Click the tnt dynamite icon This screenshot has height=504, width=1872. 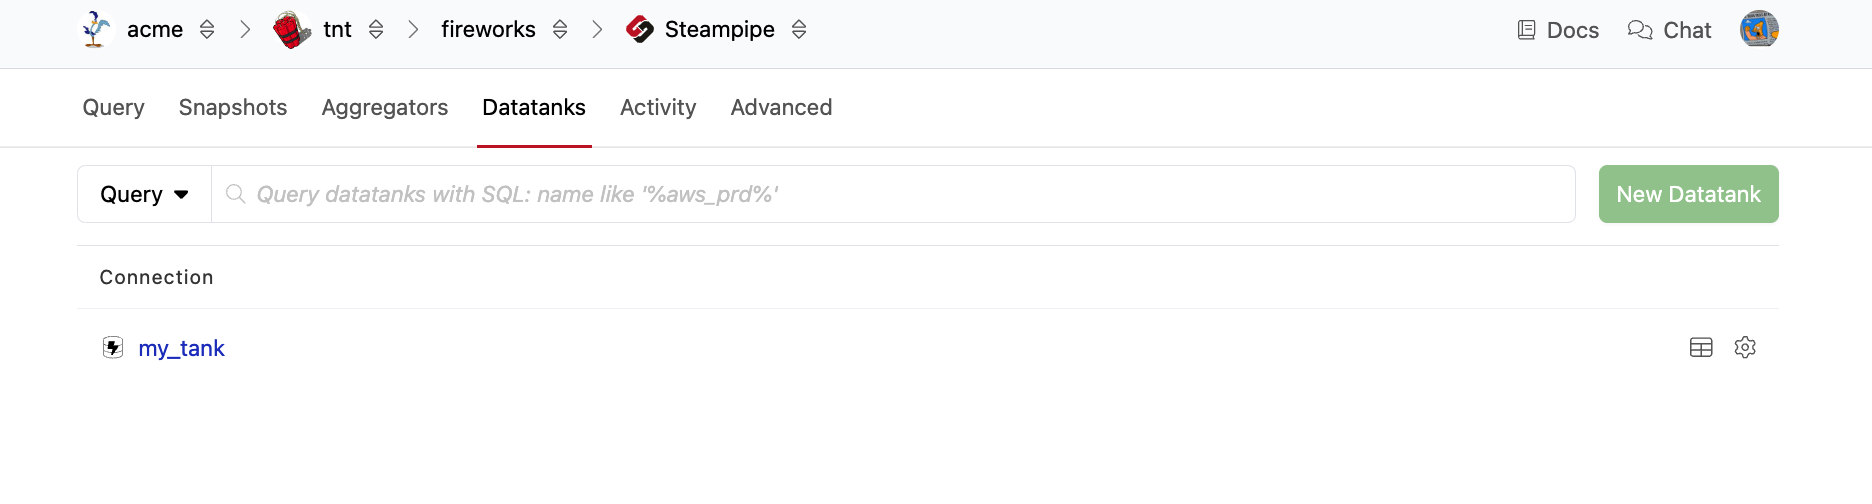point(292,29)
